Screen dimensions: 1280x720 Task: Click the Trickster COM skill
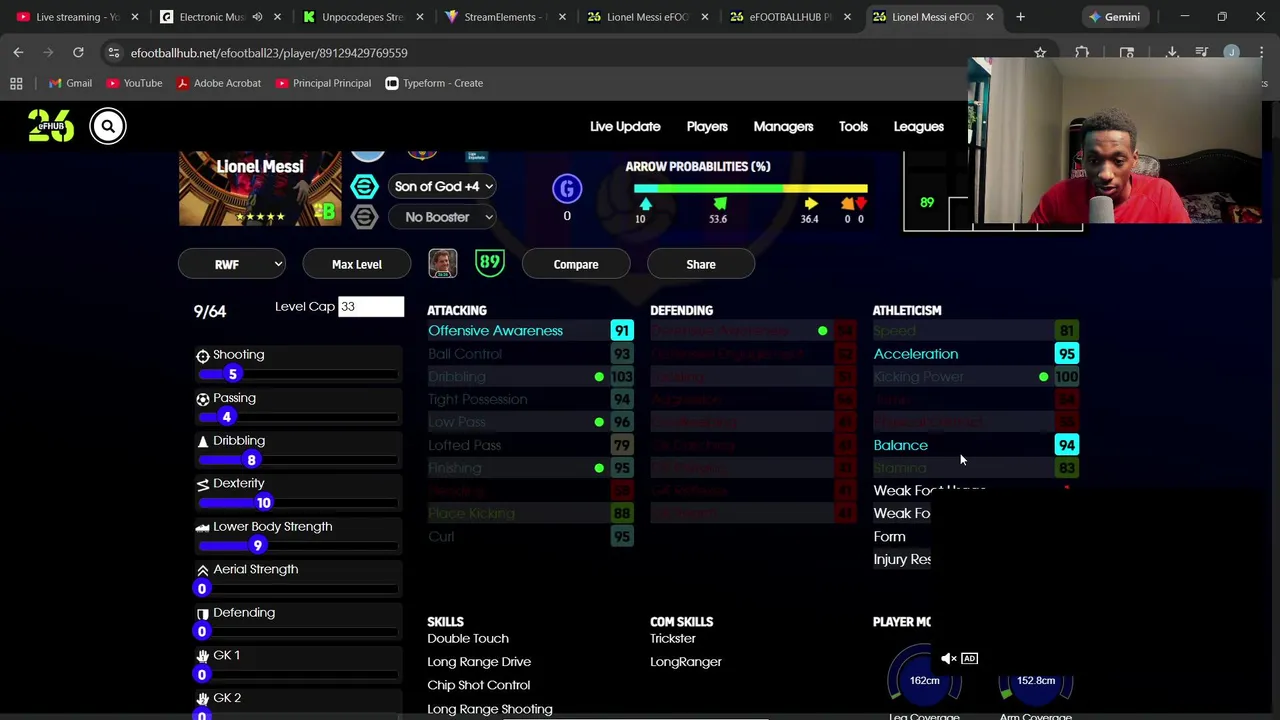pyautogui.click(x=672, y=638)
